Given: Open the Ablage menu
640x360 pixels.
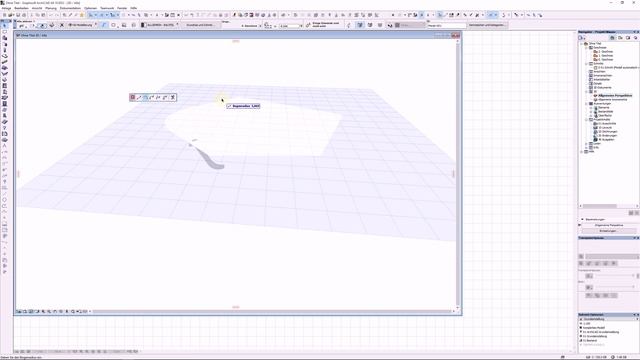Looking at the screenshot, I should [x=7, y=8].
